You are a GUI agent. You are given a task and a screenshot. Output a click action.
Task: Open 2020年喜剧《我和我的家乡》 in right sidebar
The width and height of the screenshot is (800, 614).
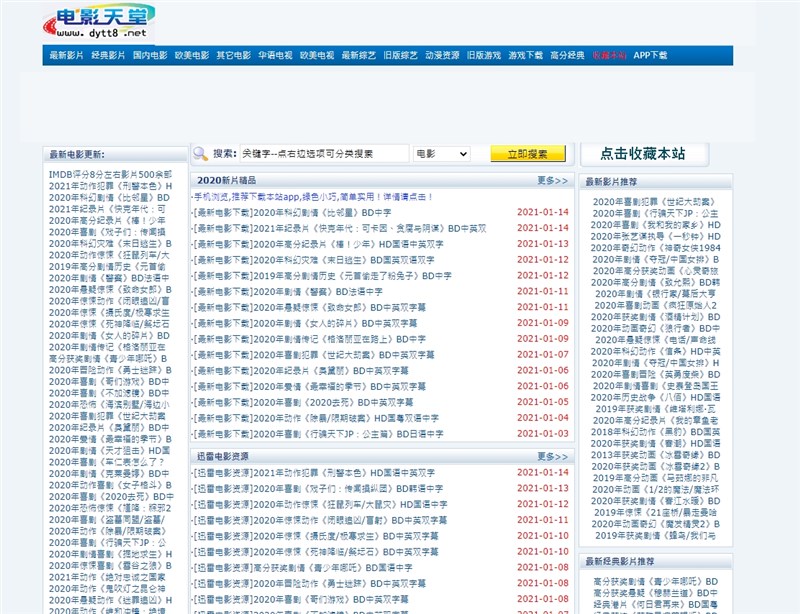[656, 225]
